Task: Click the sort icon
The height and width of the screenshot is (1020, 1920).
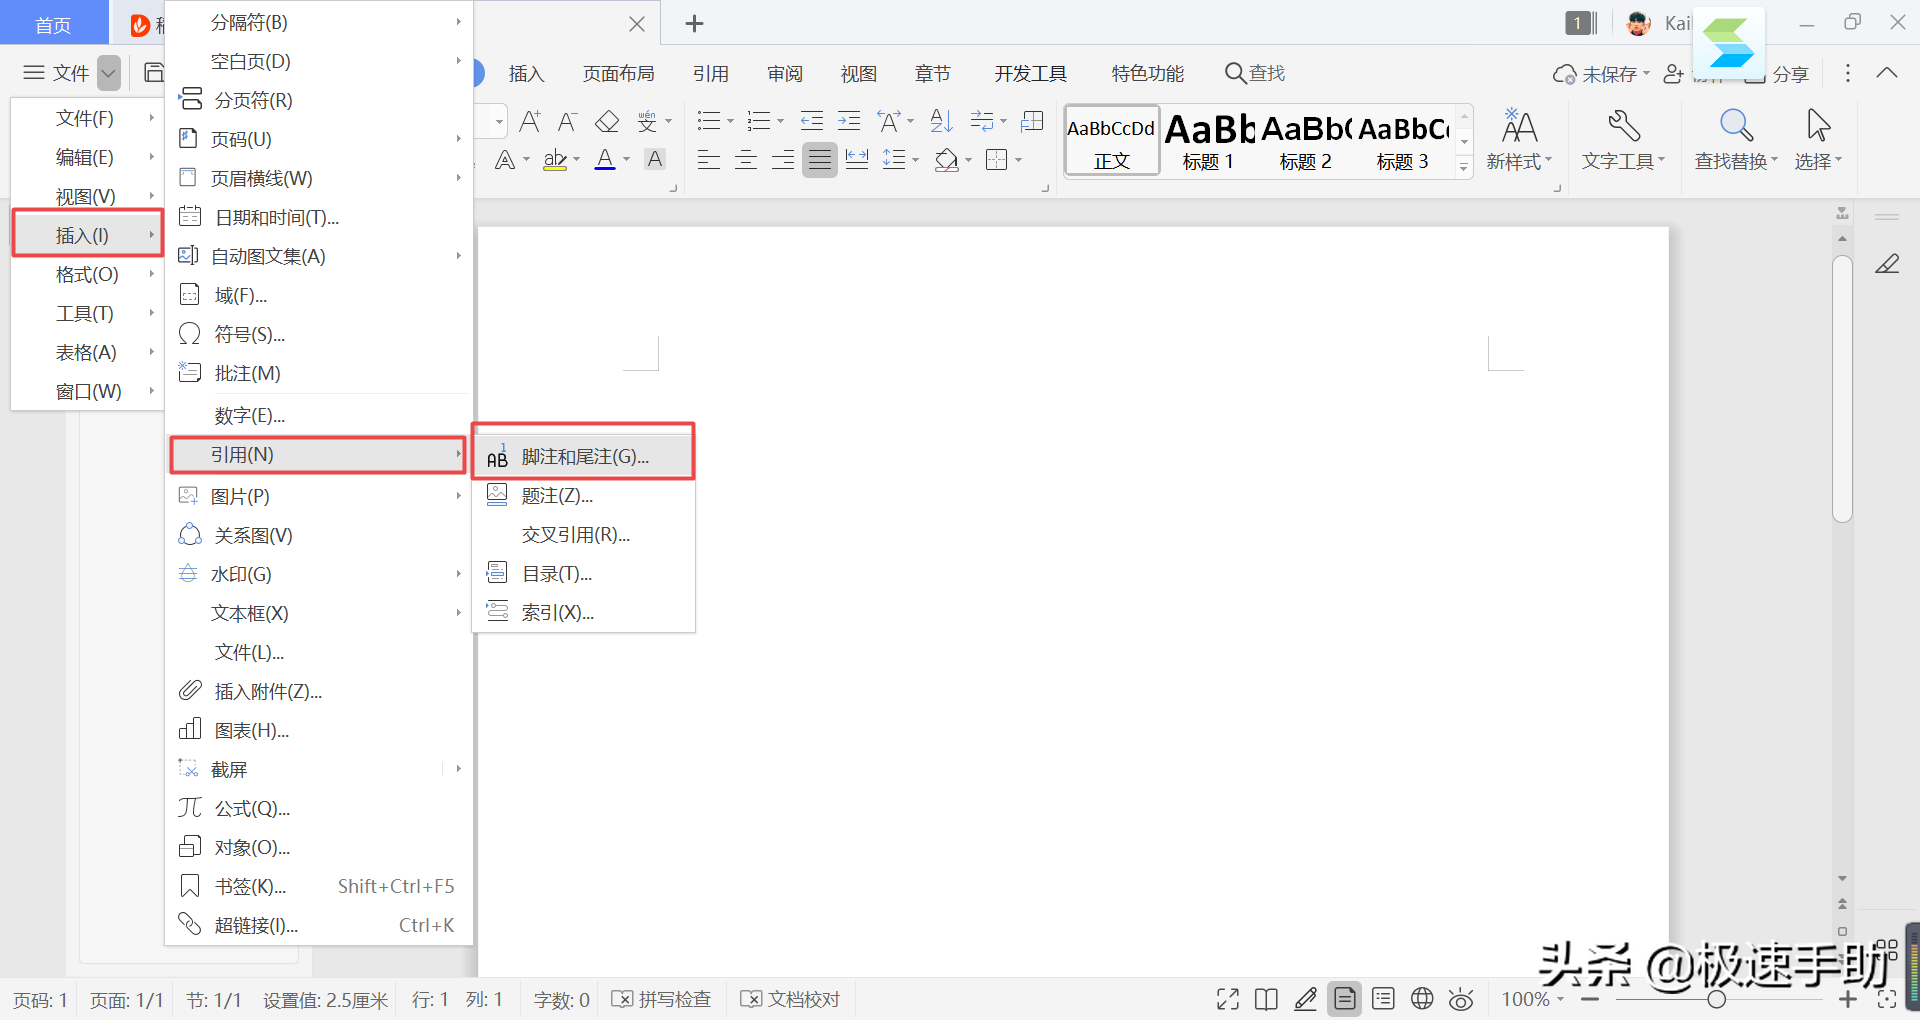Action: click(941, 122)
